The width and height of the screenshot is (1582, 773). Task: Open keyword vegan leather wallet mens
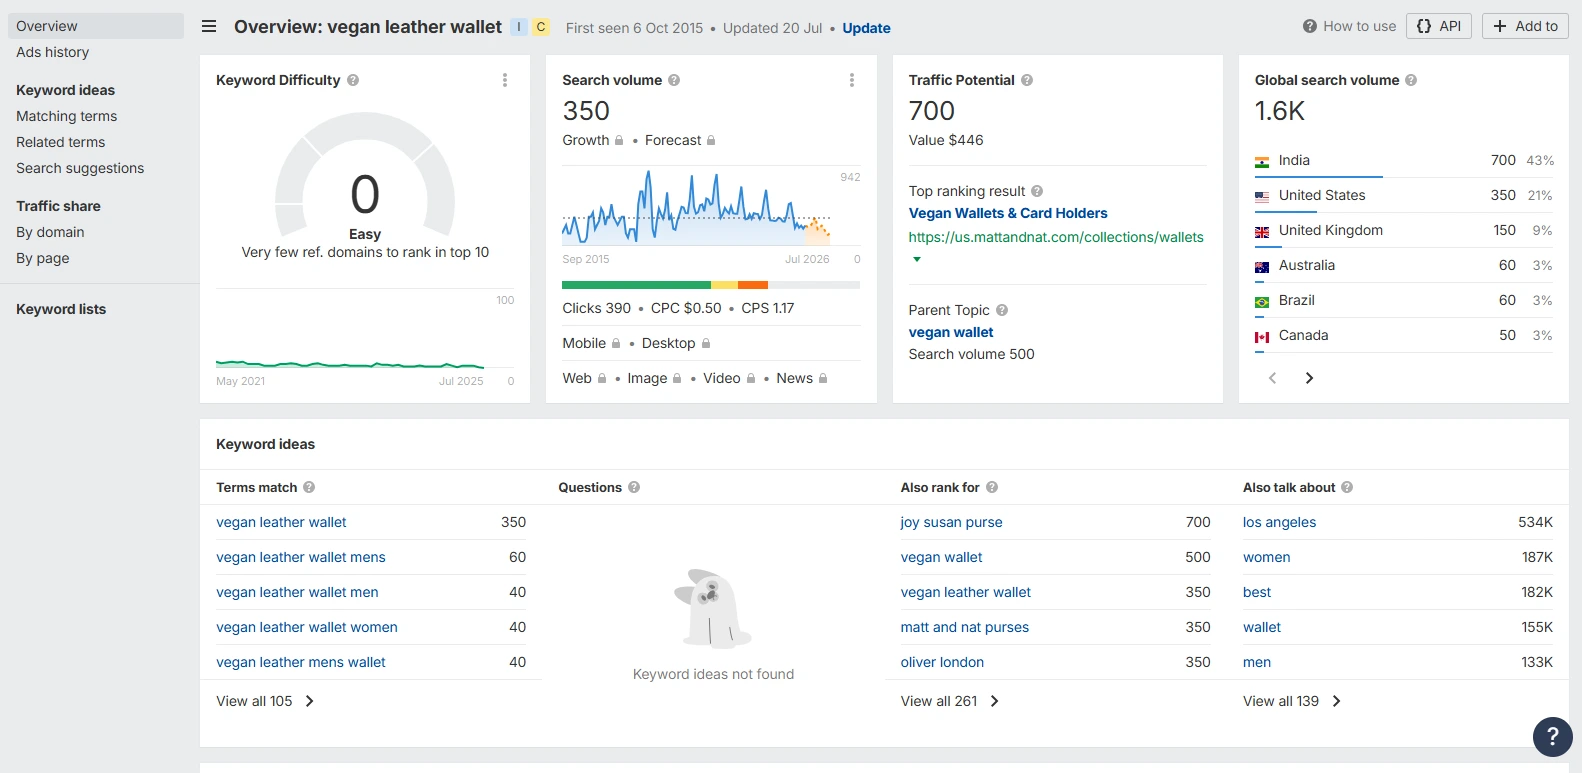pyautogui.click(x=301, y=557)
